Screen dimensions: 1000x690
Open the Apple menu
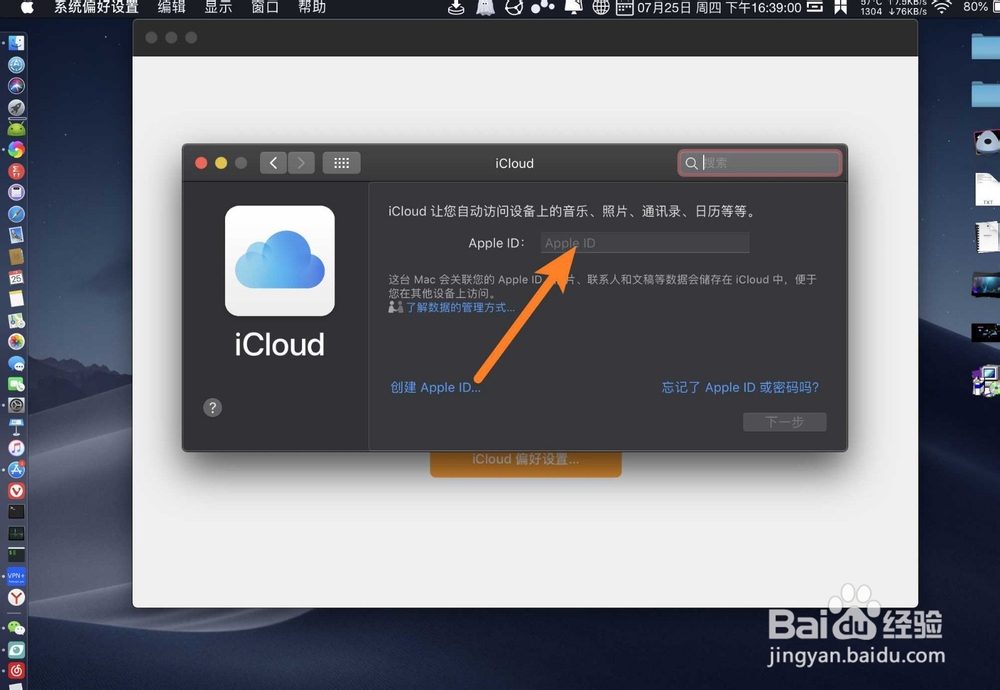coord(27,7)
